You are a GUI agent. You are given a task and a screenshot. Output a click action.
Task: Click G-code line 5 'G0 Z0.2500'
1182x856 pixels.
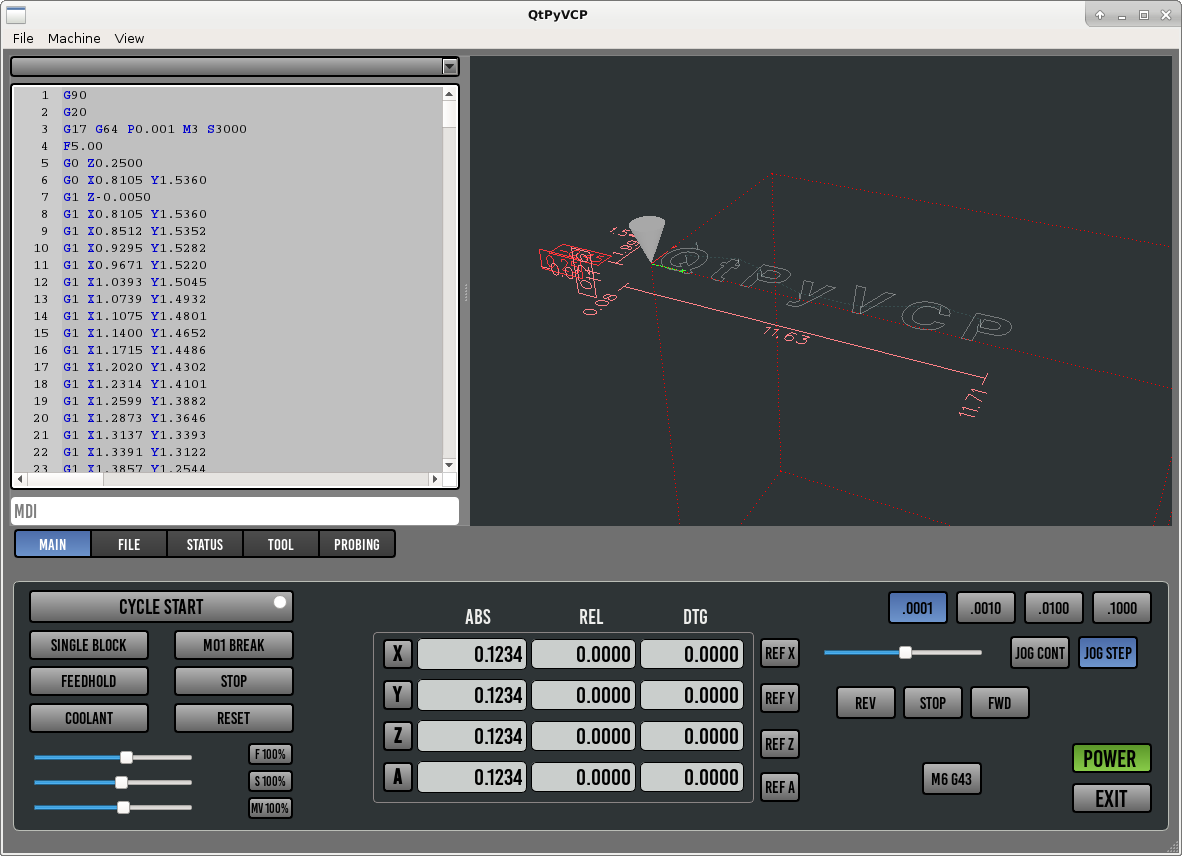click(103, 163)
